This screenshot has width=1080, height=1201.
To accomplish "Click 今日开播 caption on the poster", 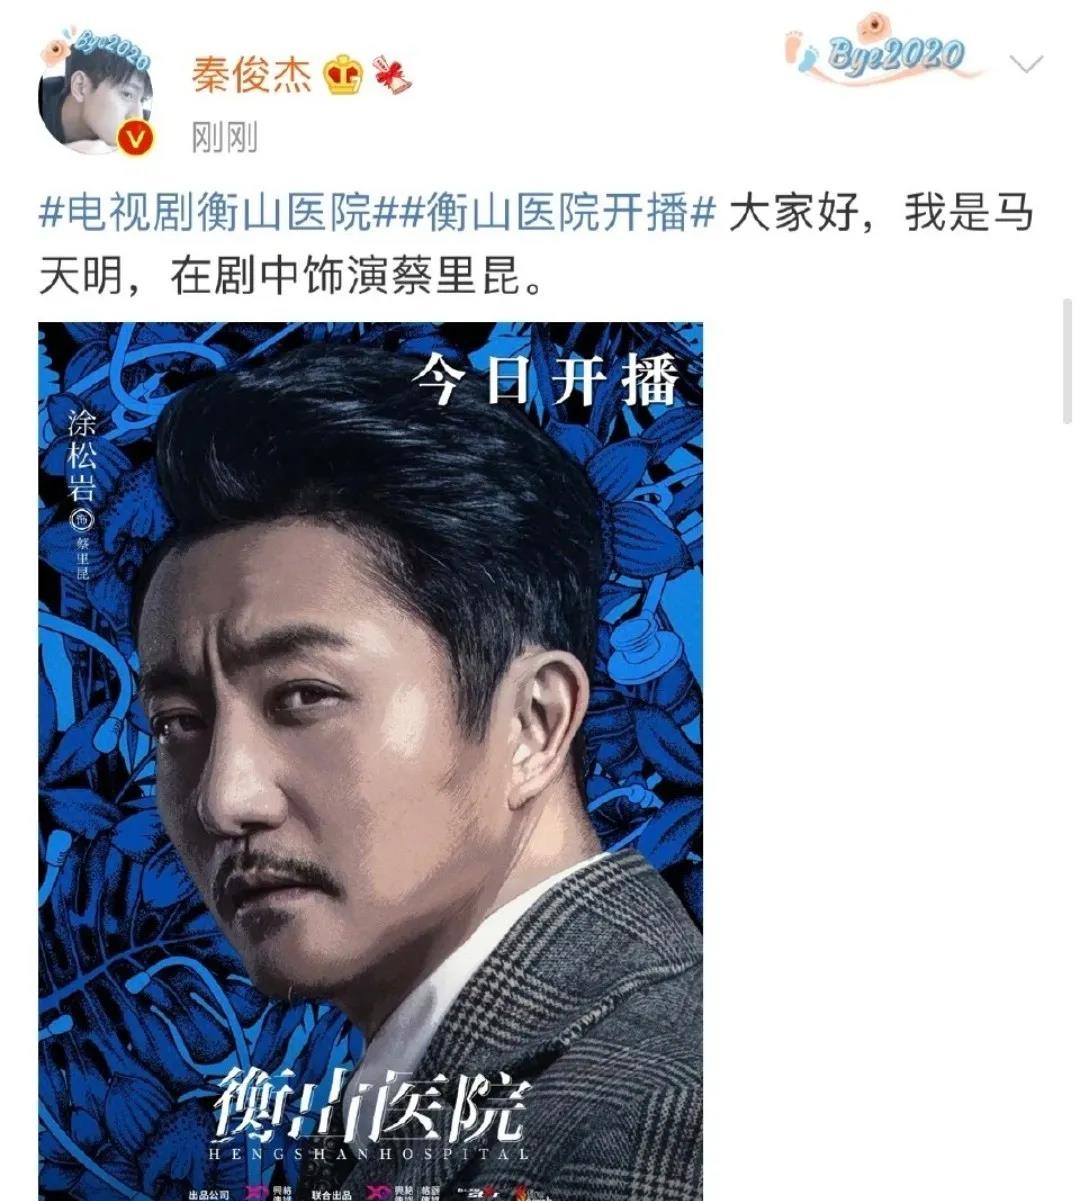I will pos(546,380).
